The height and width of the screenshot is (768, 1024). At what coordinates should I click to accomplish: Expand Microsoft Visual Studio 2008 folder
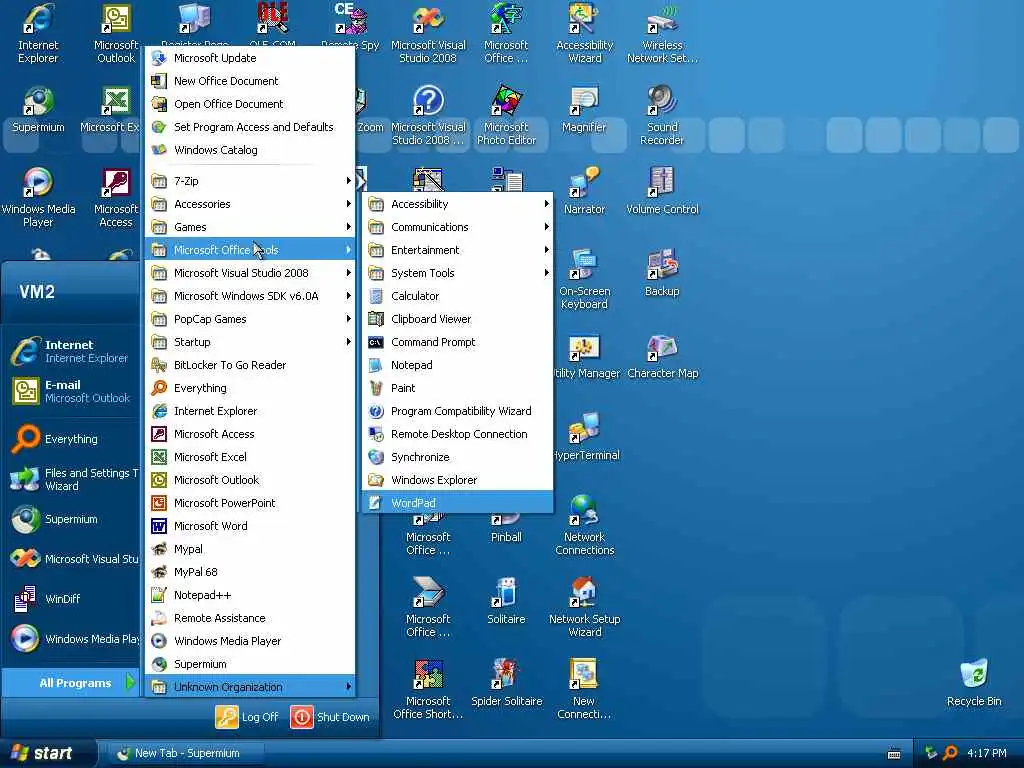[250, 273]
